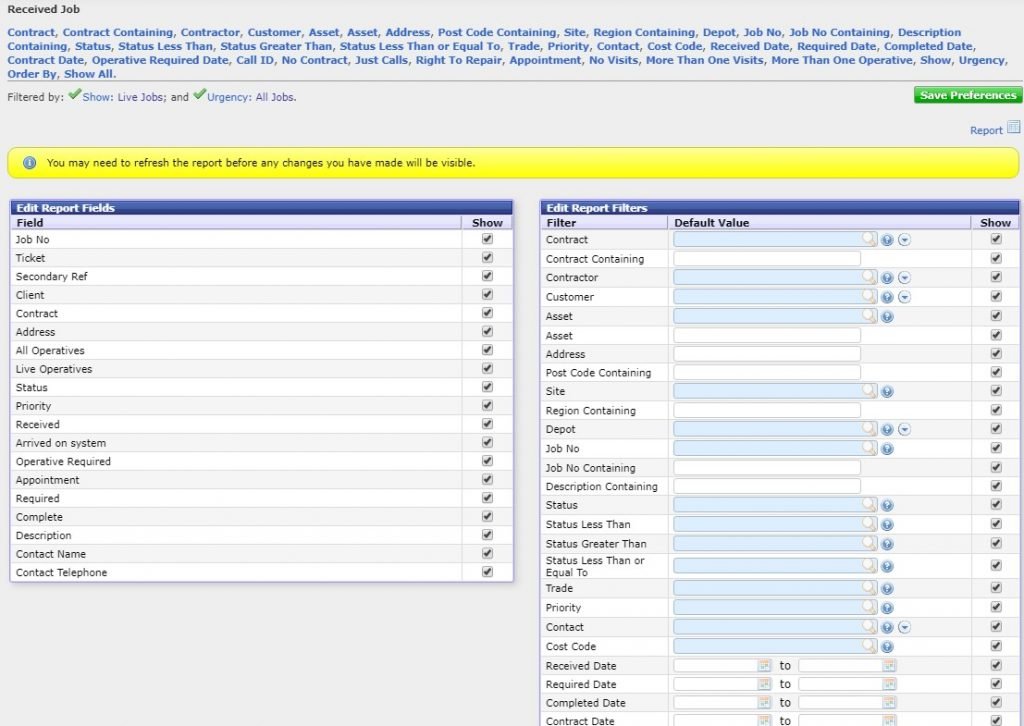Click the Show: Live Jobs filter link
This screenshot has height=726, width=1024.
tap(124, 97)
